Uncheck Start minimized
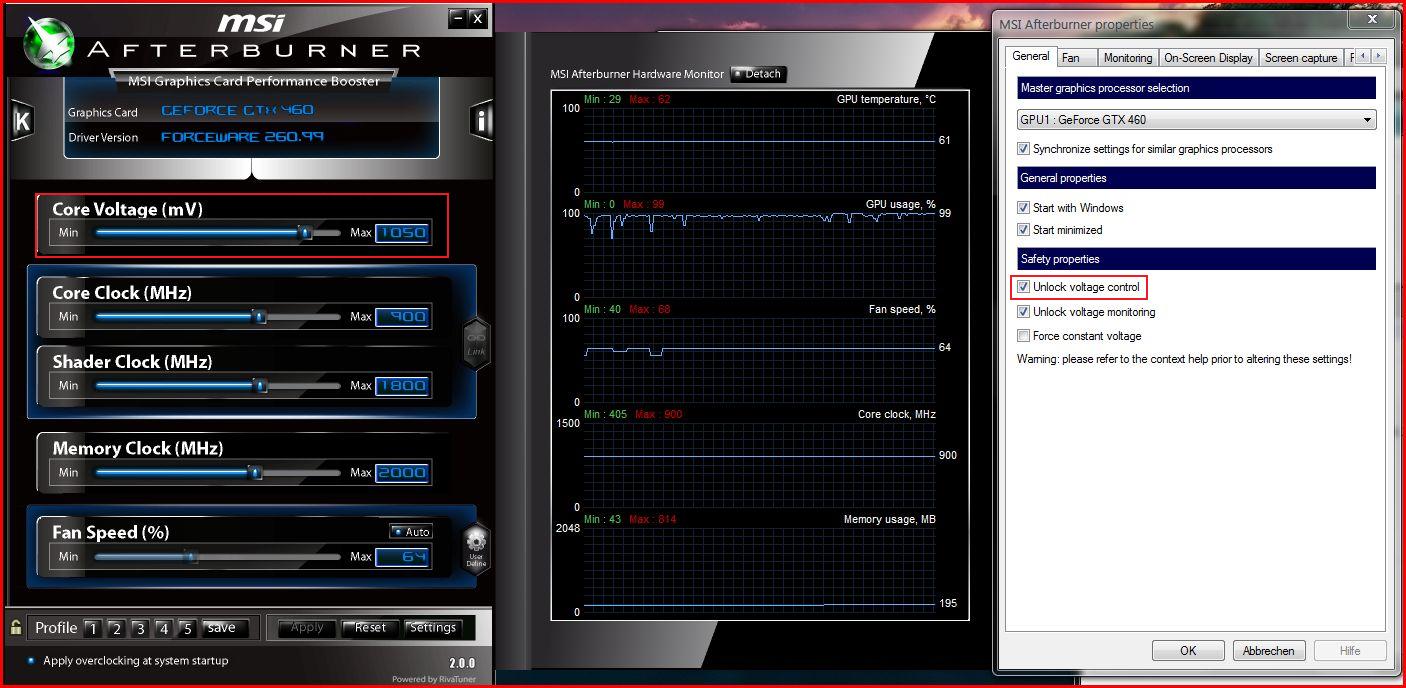 pos(1023,230)
